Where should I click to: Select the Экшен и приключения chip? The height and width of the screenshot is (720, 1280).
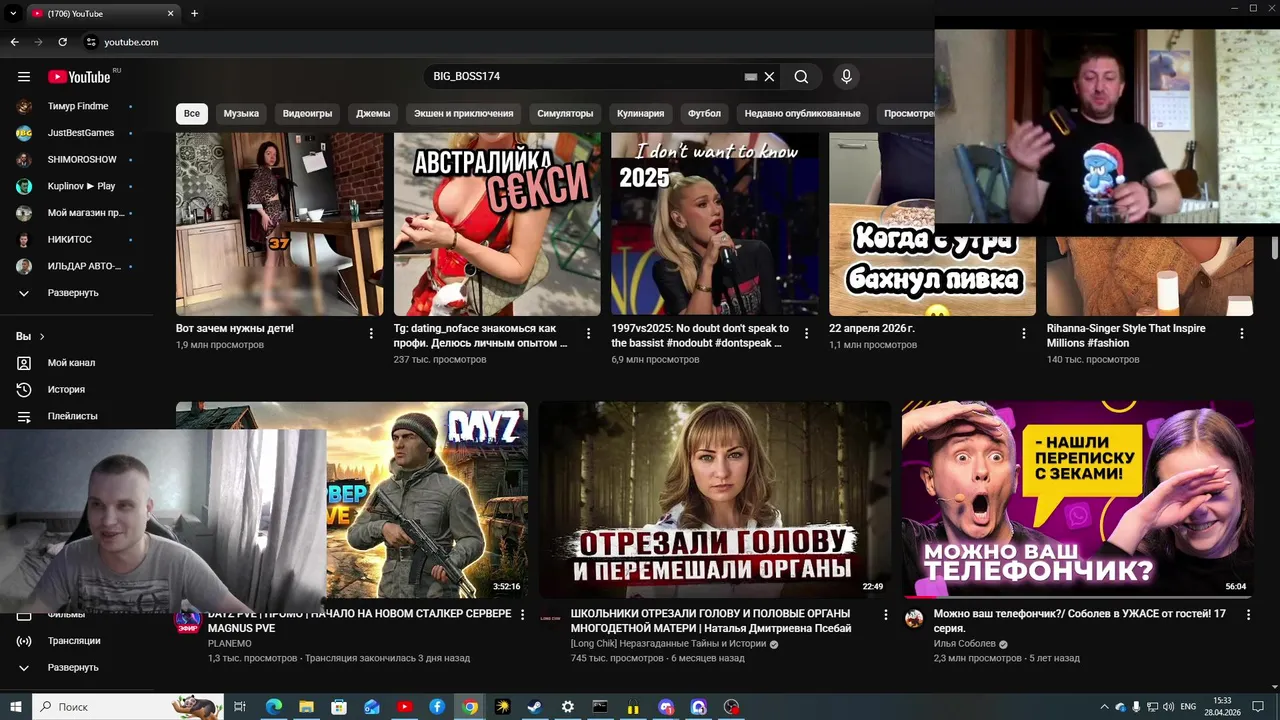pos(463,114)
